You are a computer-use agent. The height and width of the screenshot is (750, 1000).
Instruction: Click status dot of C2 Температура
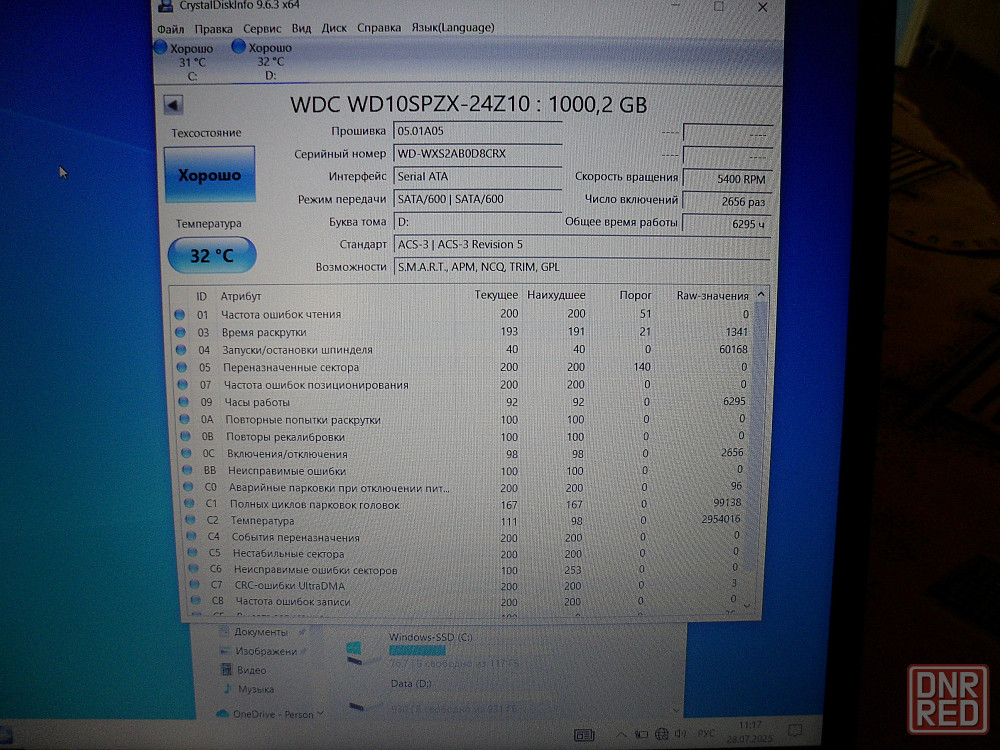(x=190, y=520)
